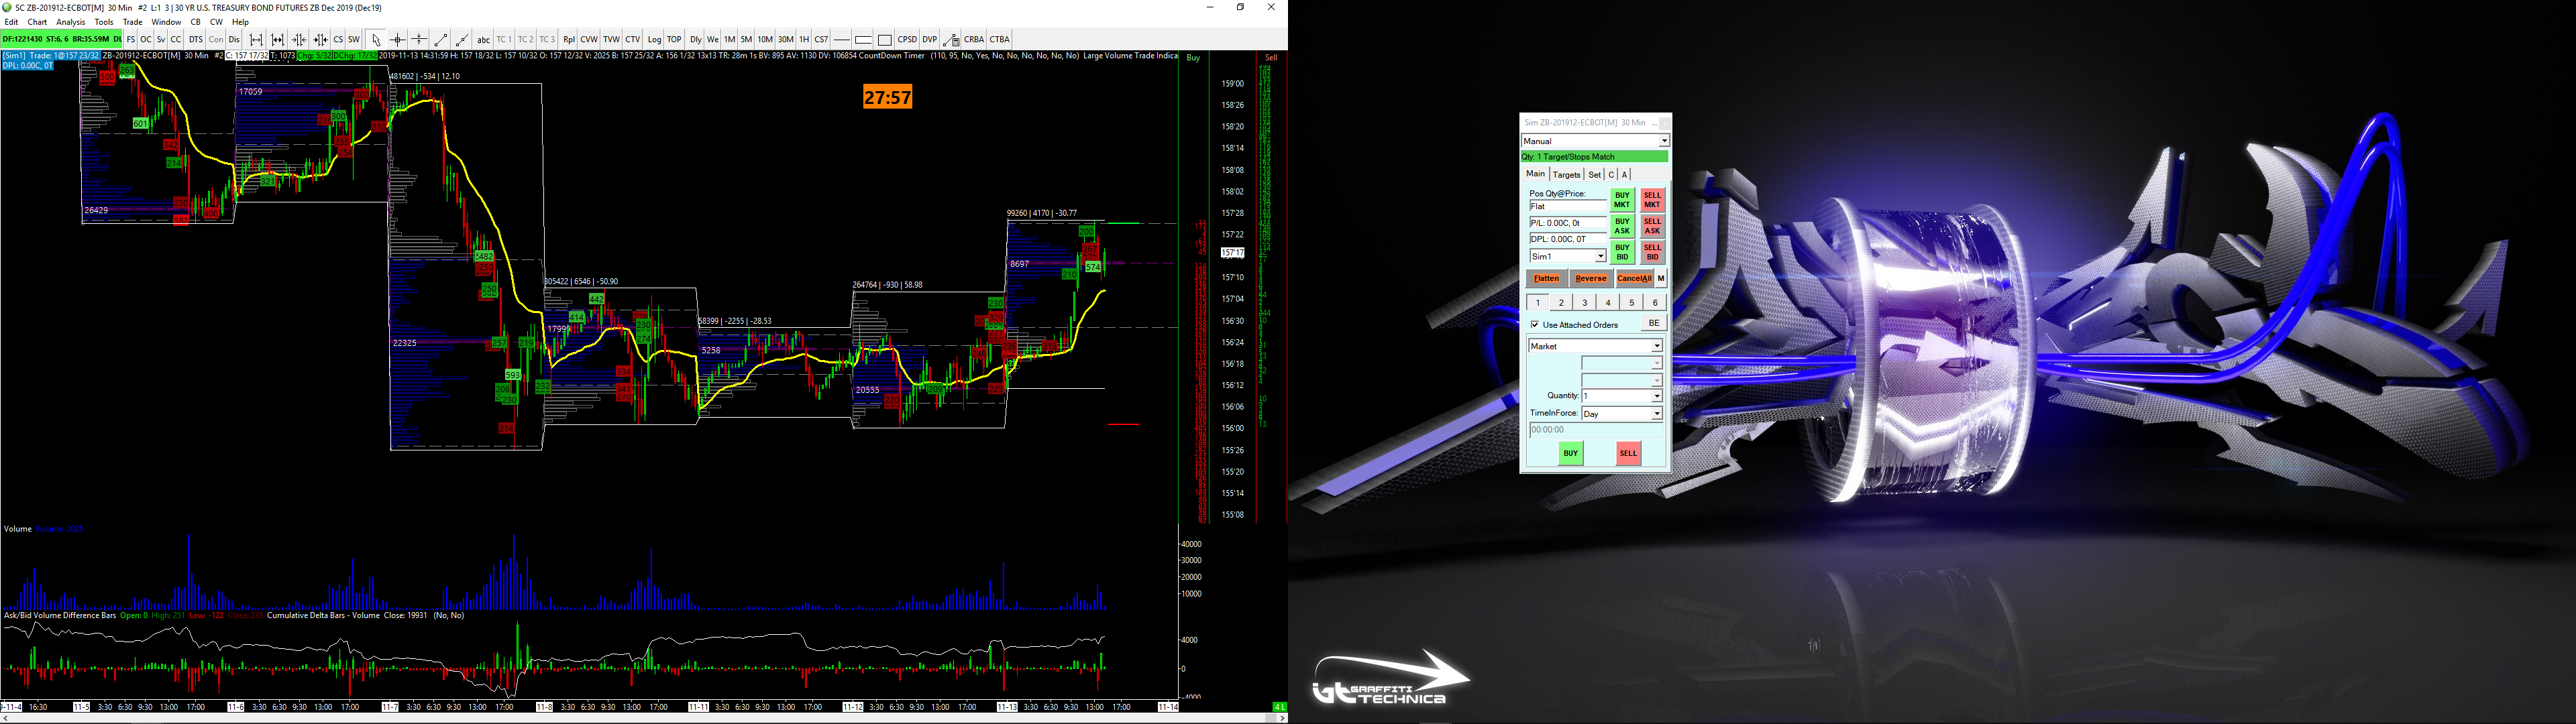Click the green BUY MKT button
The height and width of the screenshot is (724, 2576).
[1622, 199]
